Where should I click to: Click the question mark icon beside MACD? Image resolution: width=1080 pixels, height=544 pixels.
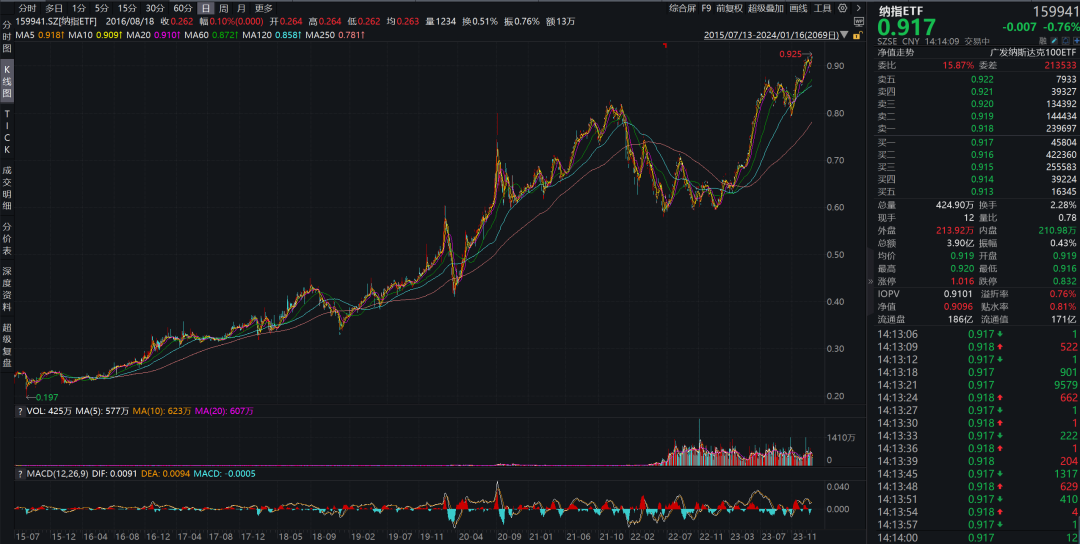tap(19, 474)
